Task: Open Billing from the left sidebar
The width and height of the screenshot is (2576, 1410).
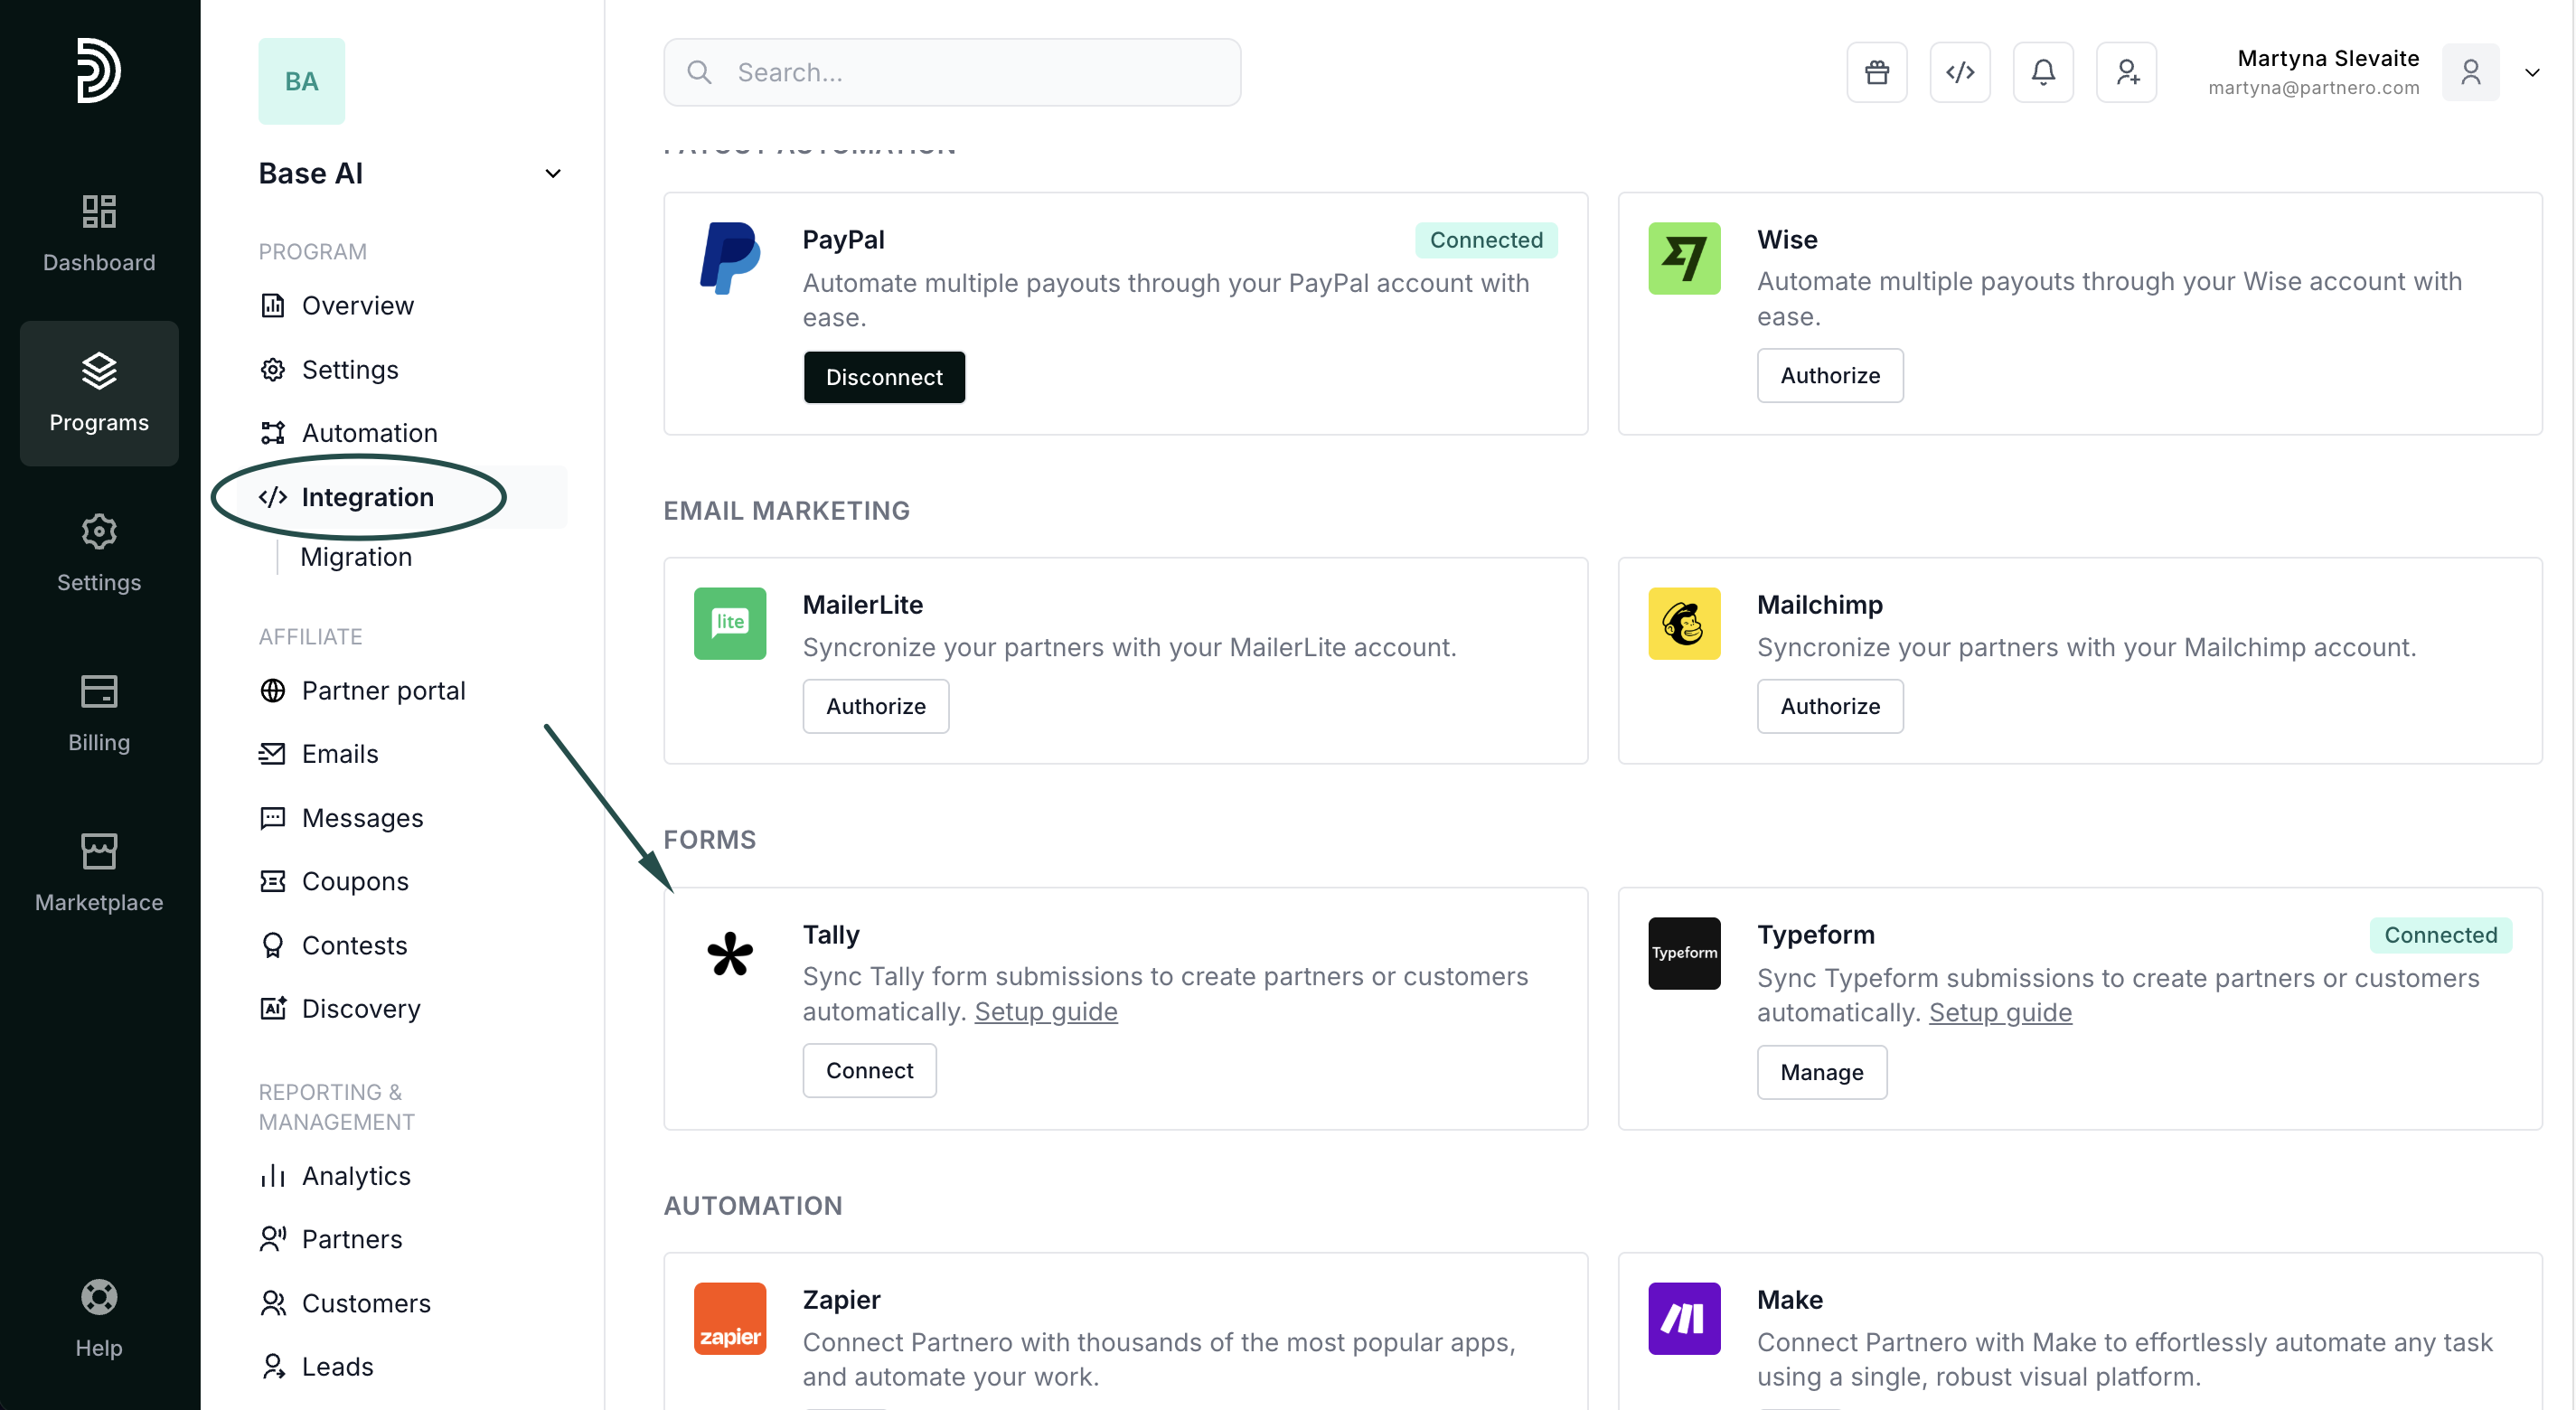Action: 99,712
